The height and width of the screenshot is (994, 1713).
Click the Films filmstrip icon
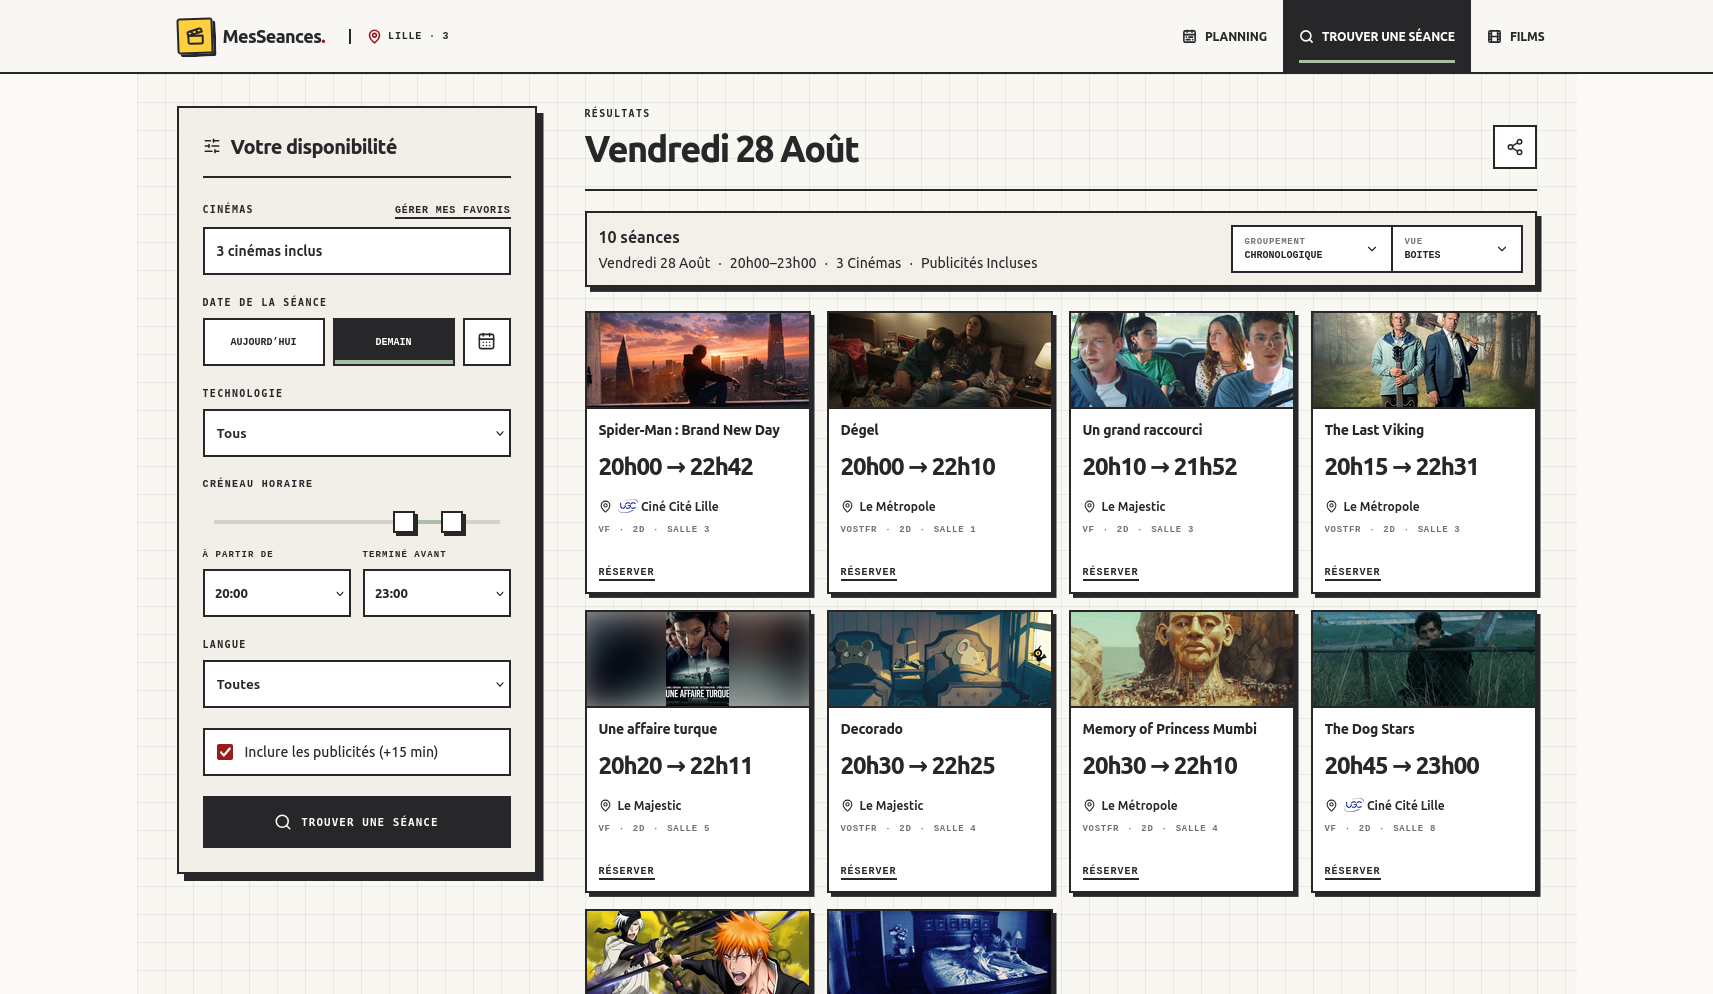1494,36
